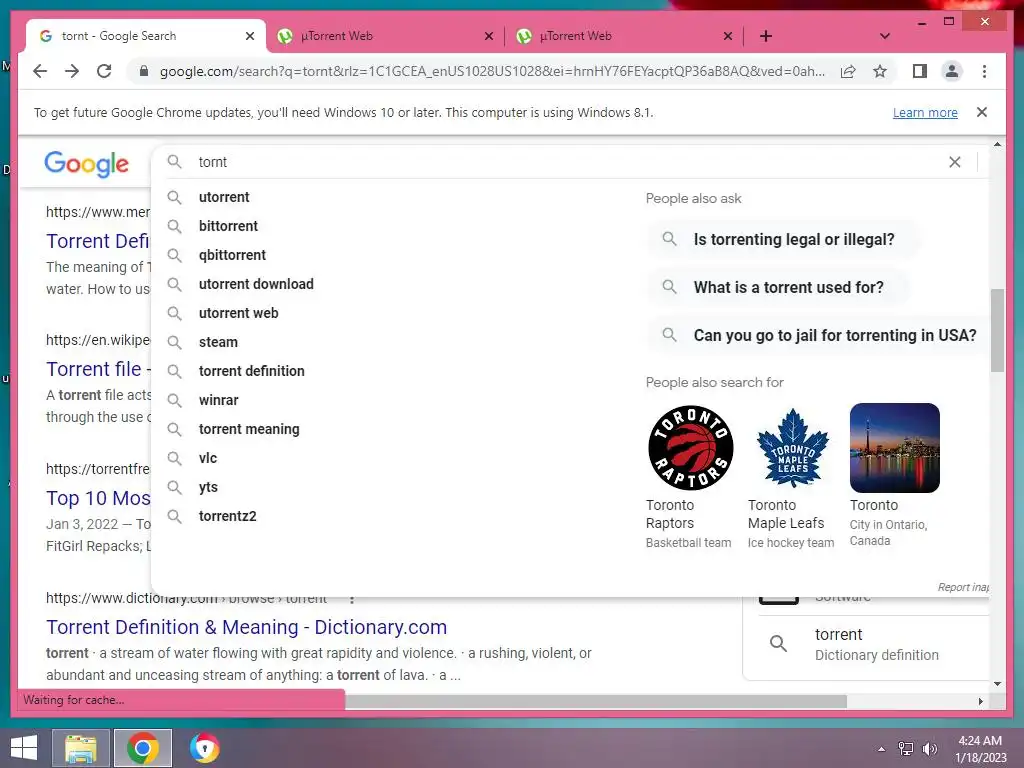Open the Toronto Maple Leafs logo thumbnail
Viewport: 1024px width, 768px height.
click(792, 448)
